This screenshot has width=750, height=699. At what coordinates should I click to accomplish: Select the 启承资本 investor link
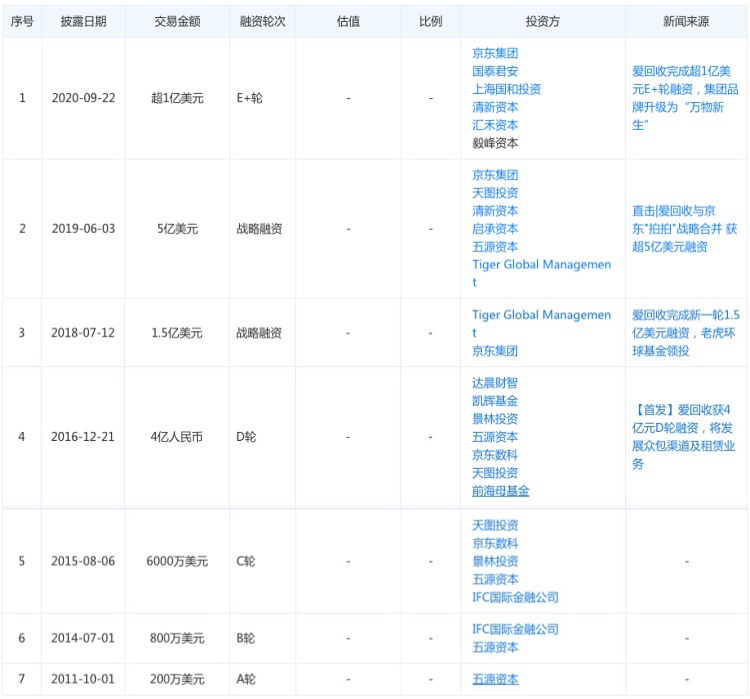click(495, 229)
